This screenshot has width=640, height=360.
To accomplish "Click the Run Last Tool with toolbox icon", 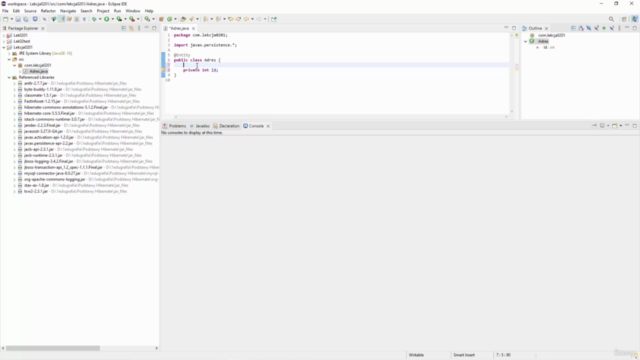I will coord(132,19).
